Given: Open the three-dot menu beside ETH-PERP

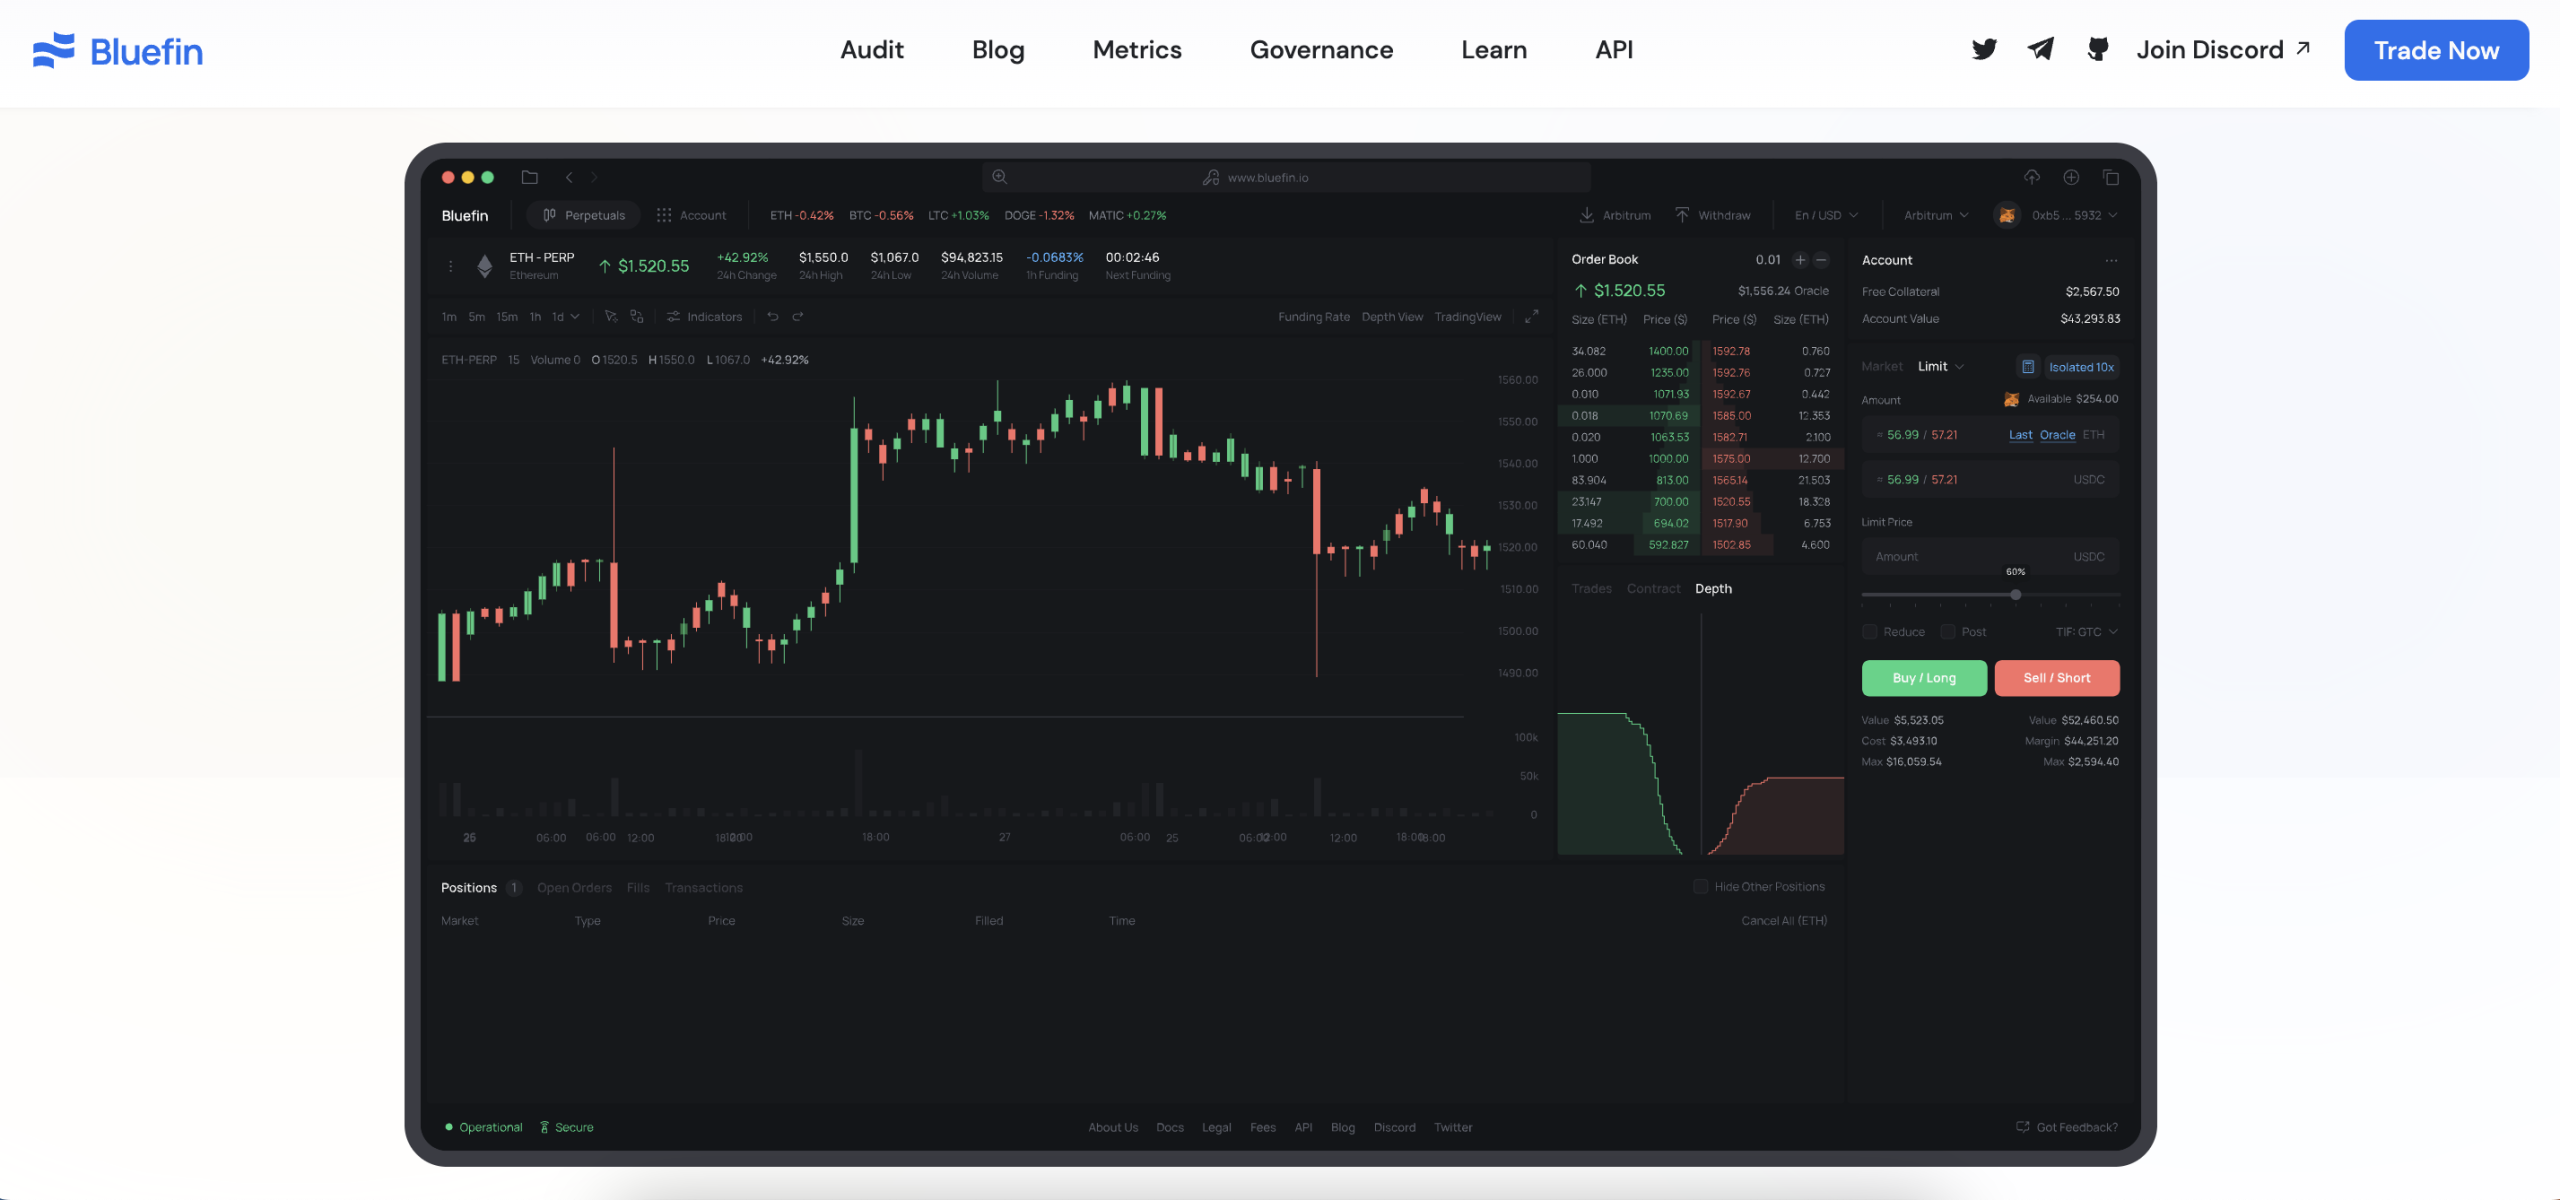Looking at the screenshot, I should click(x=450, y=266).
